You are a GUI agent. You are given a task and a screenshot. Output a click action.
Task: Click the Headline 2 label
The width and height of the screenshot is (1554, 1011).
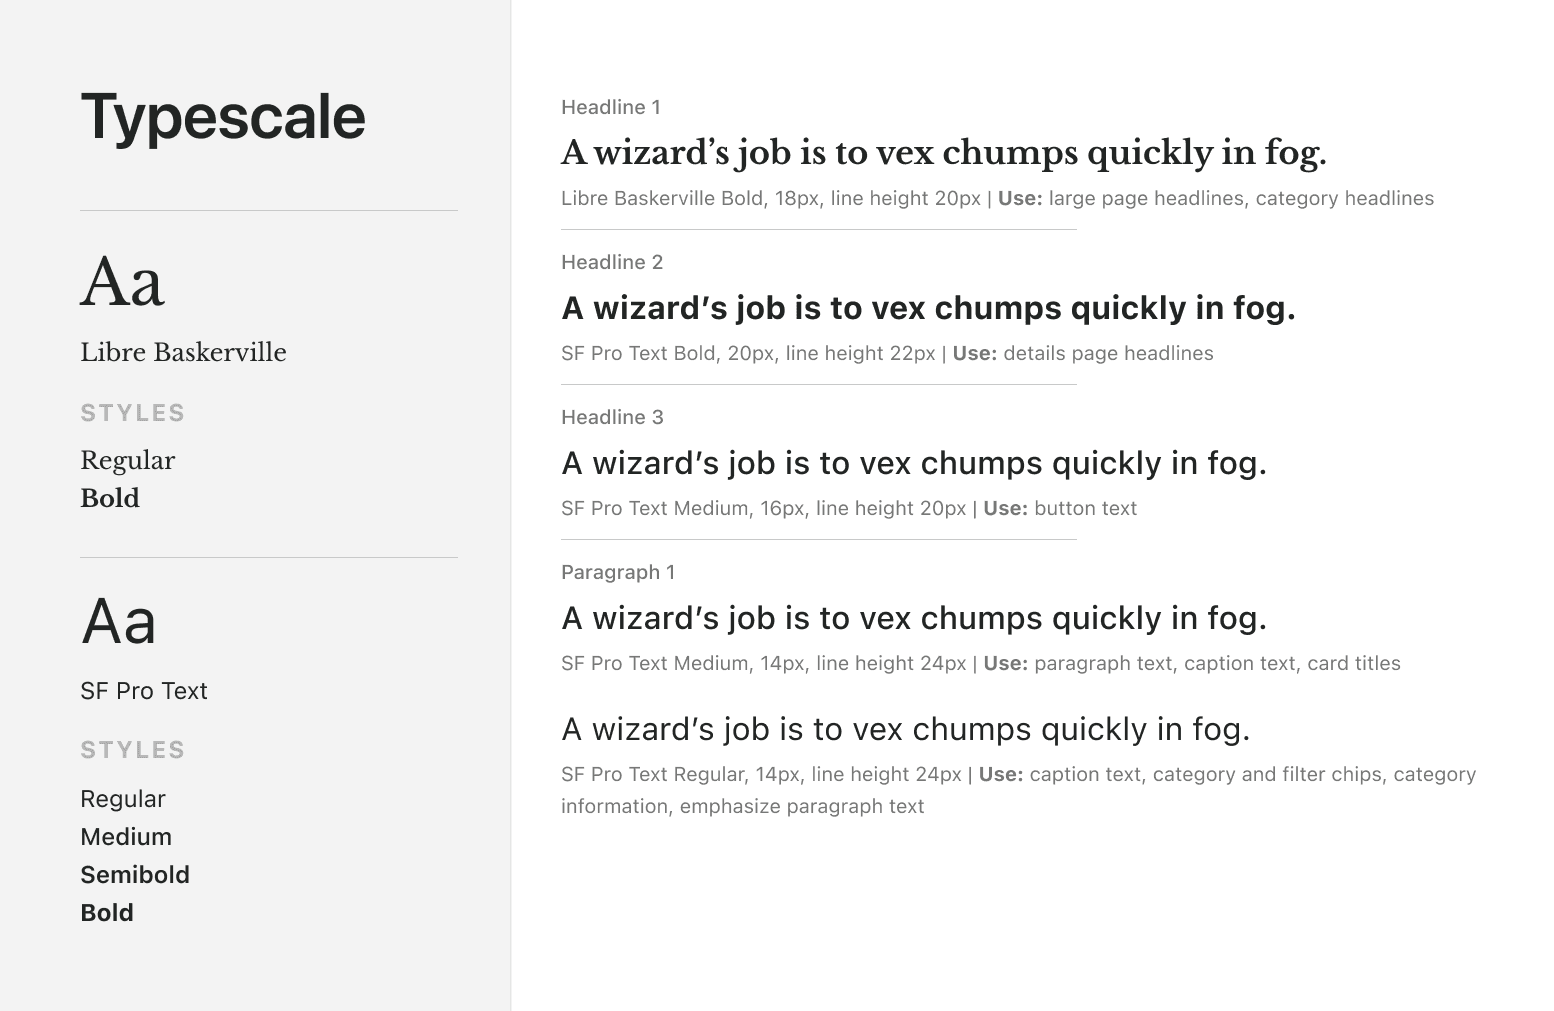(612, 262)
